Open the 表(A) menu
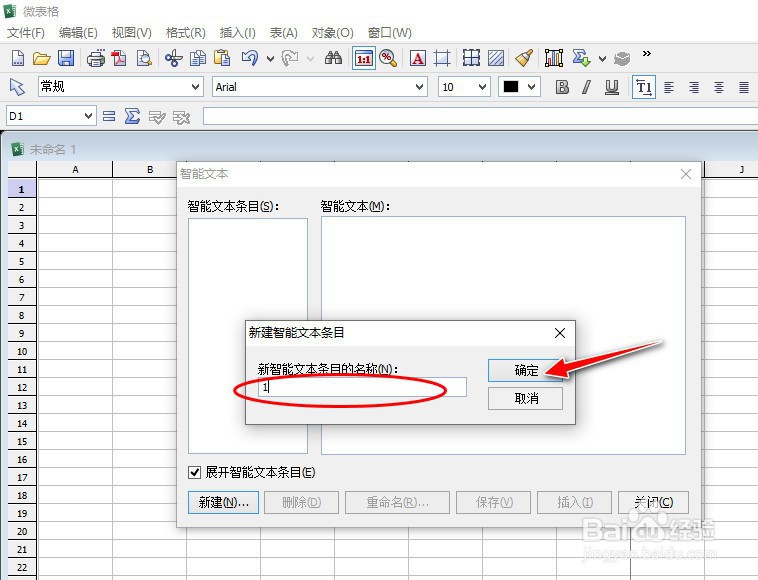The image size is (758, 580). pos(283,32)
